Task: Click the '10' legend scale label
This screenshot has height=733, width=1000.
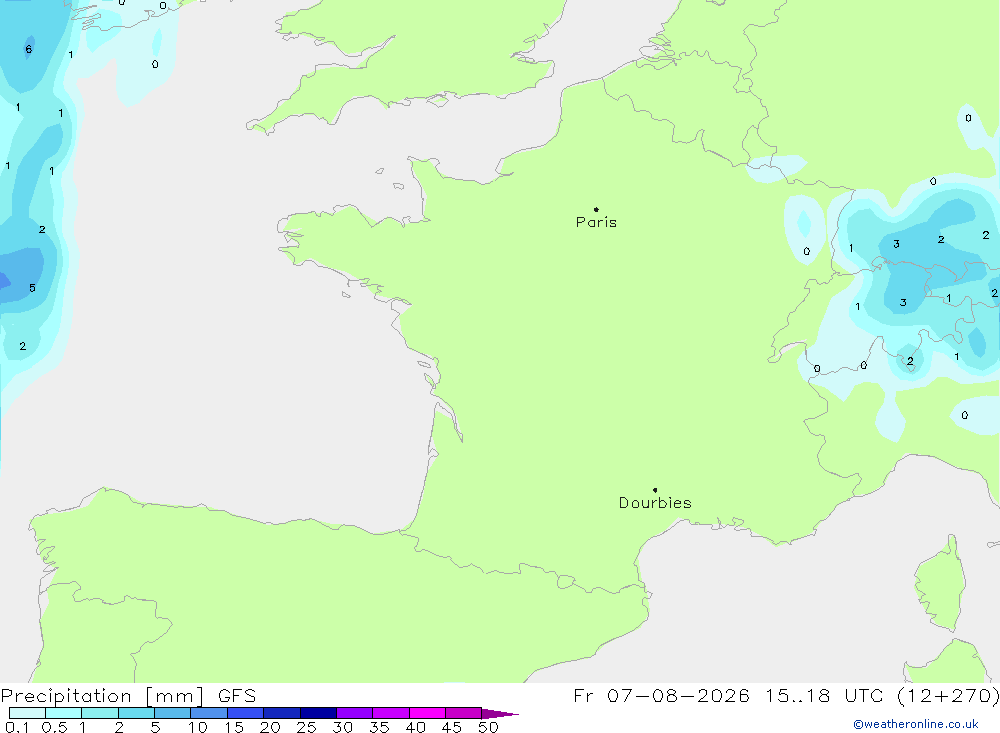Action: (x=198, y=727)
